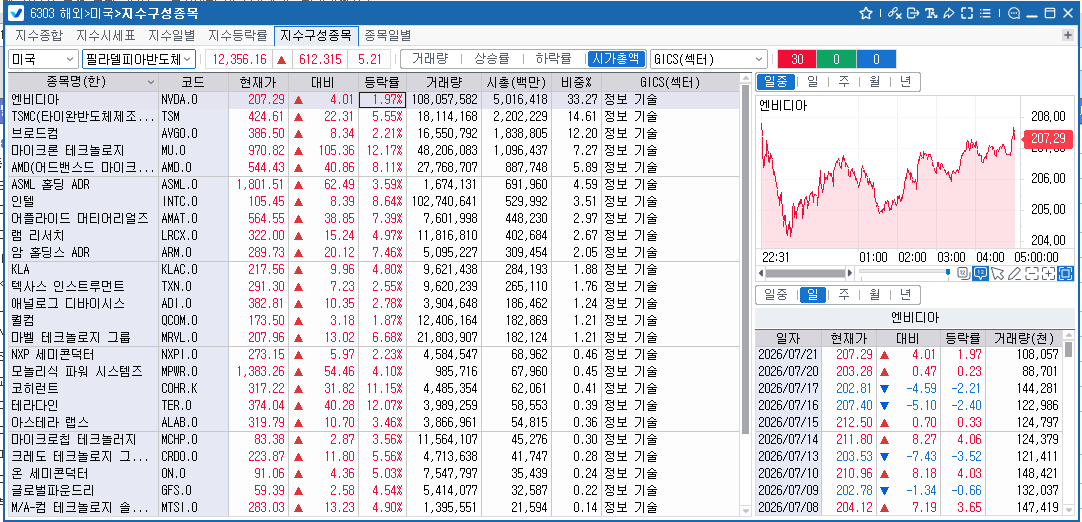Click the chart data count icon
Viewport: 1082px width, 522px height.
pyautogui.click(x=964, y=273)
